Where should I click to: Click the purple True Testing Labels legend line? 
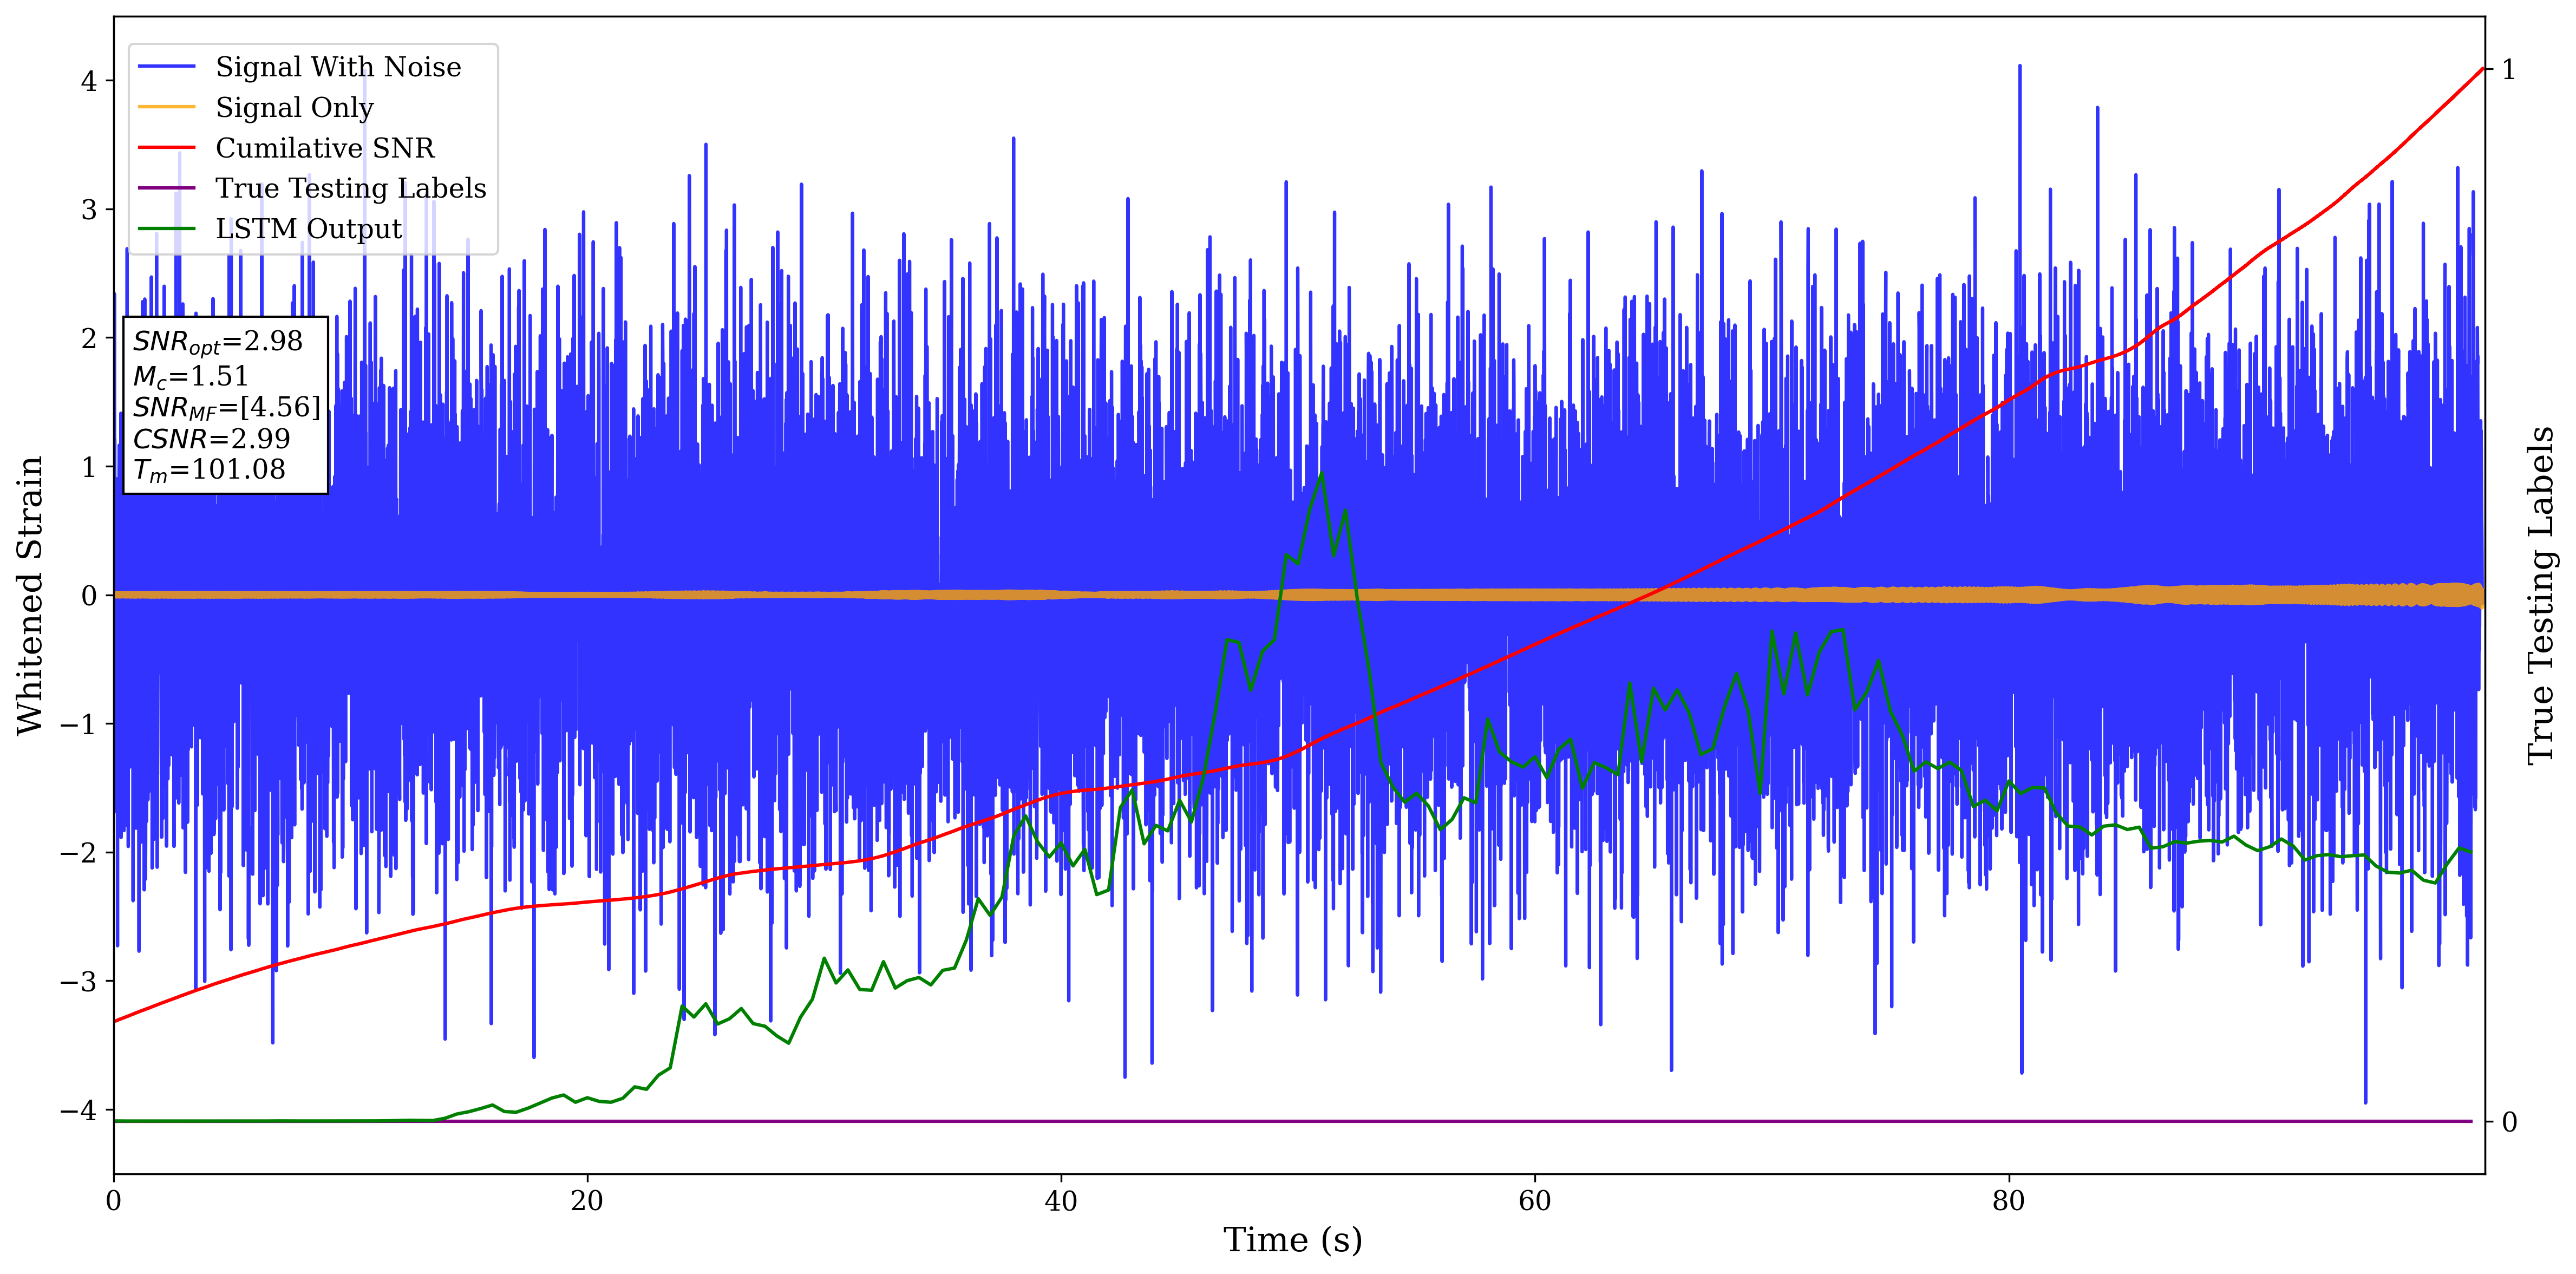point(166,188)
